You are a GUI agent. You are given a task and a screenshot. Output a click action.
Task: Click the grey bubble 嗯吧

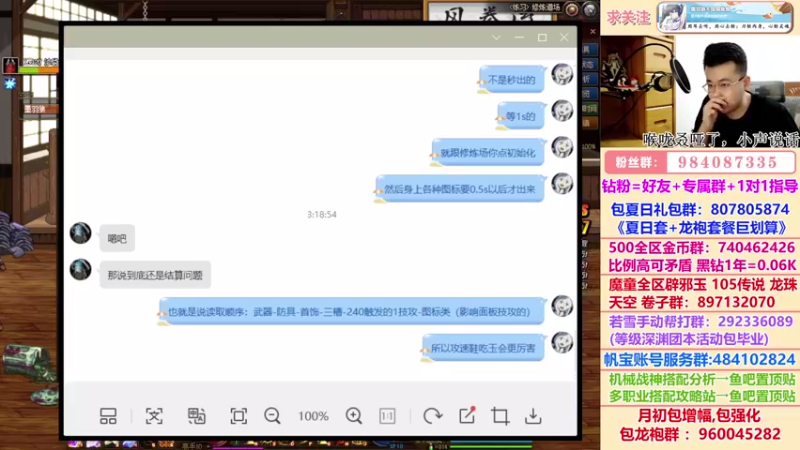pos(117,238)
